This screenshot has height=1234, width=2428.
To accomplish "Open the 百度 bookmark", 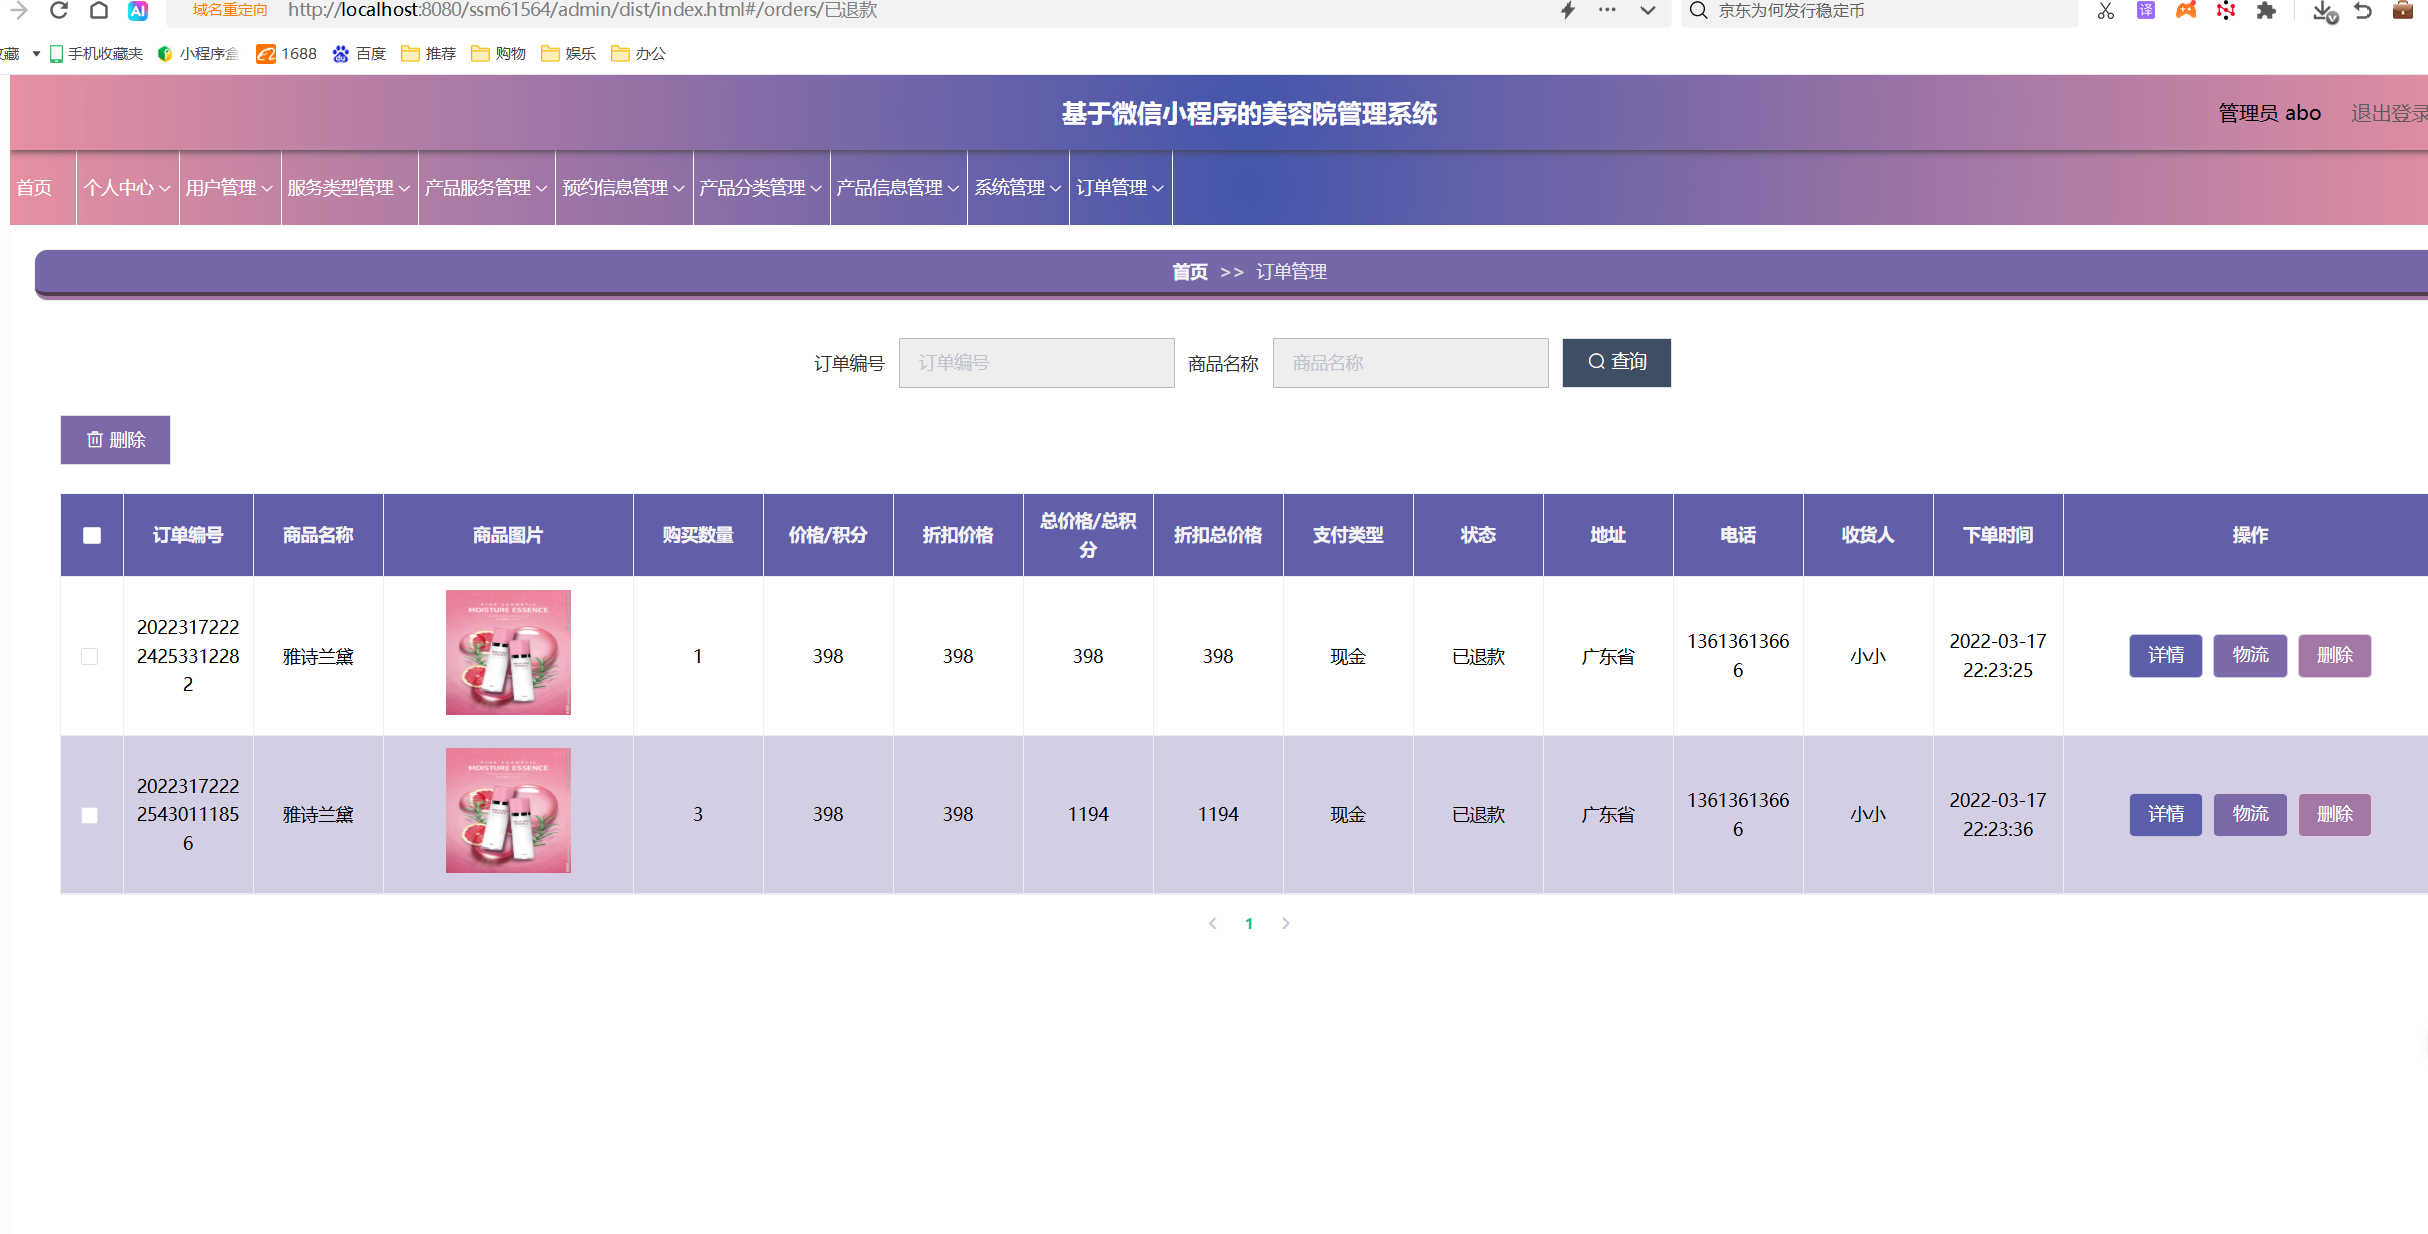I will tap(359, 54).
